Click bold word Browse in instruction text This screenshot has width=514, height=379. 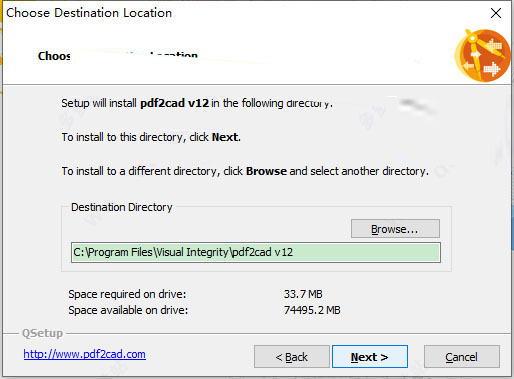click(x=266, y=171)
